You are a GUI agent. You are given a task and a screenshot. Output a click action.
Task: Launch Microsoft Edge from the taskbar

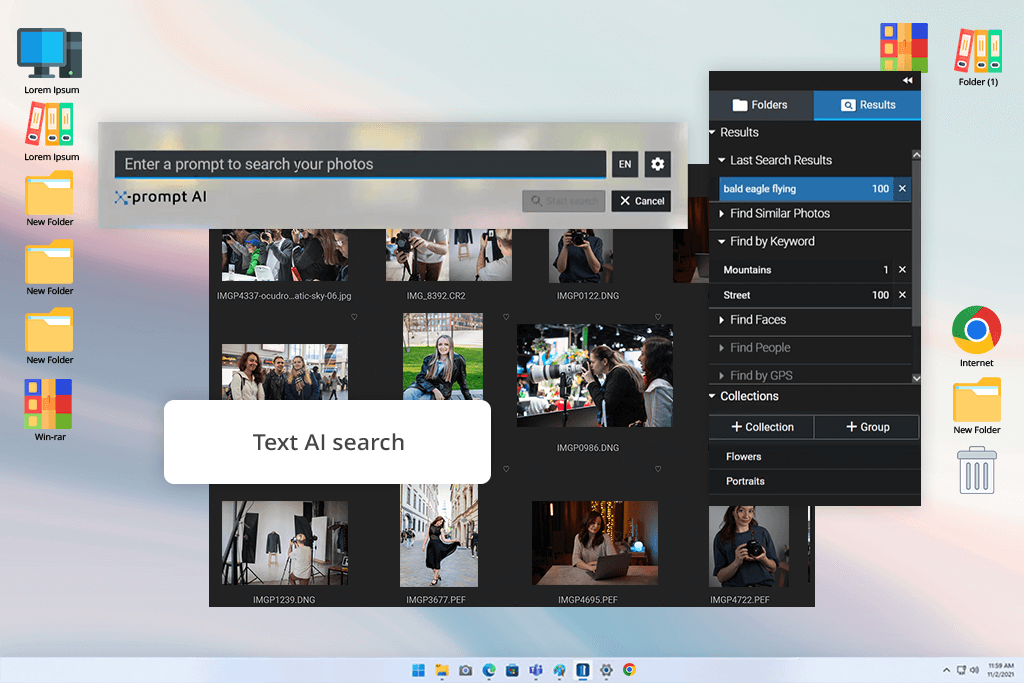pyautogui.click(x=489, y=670)
